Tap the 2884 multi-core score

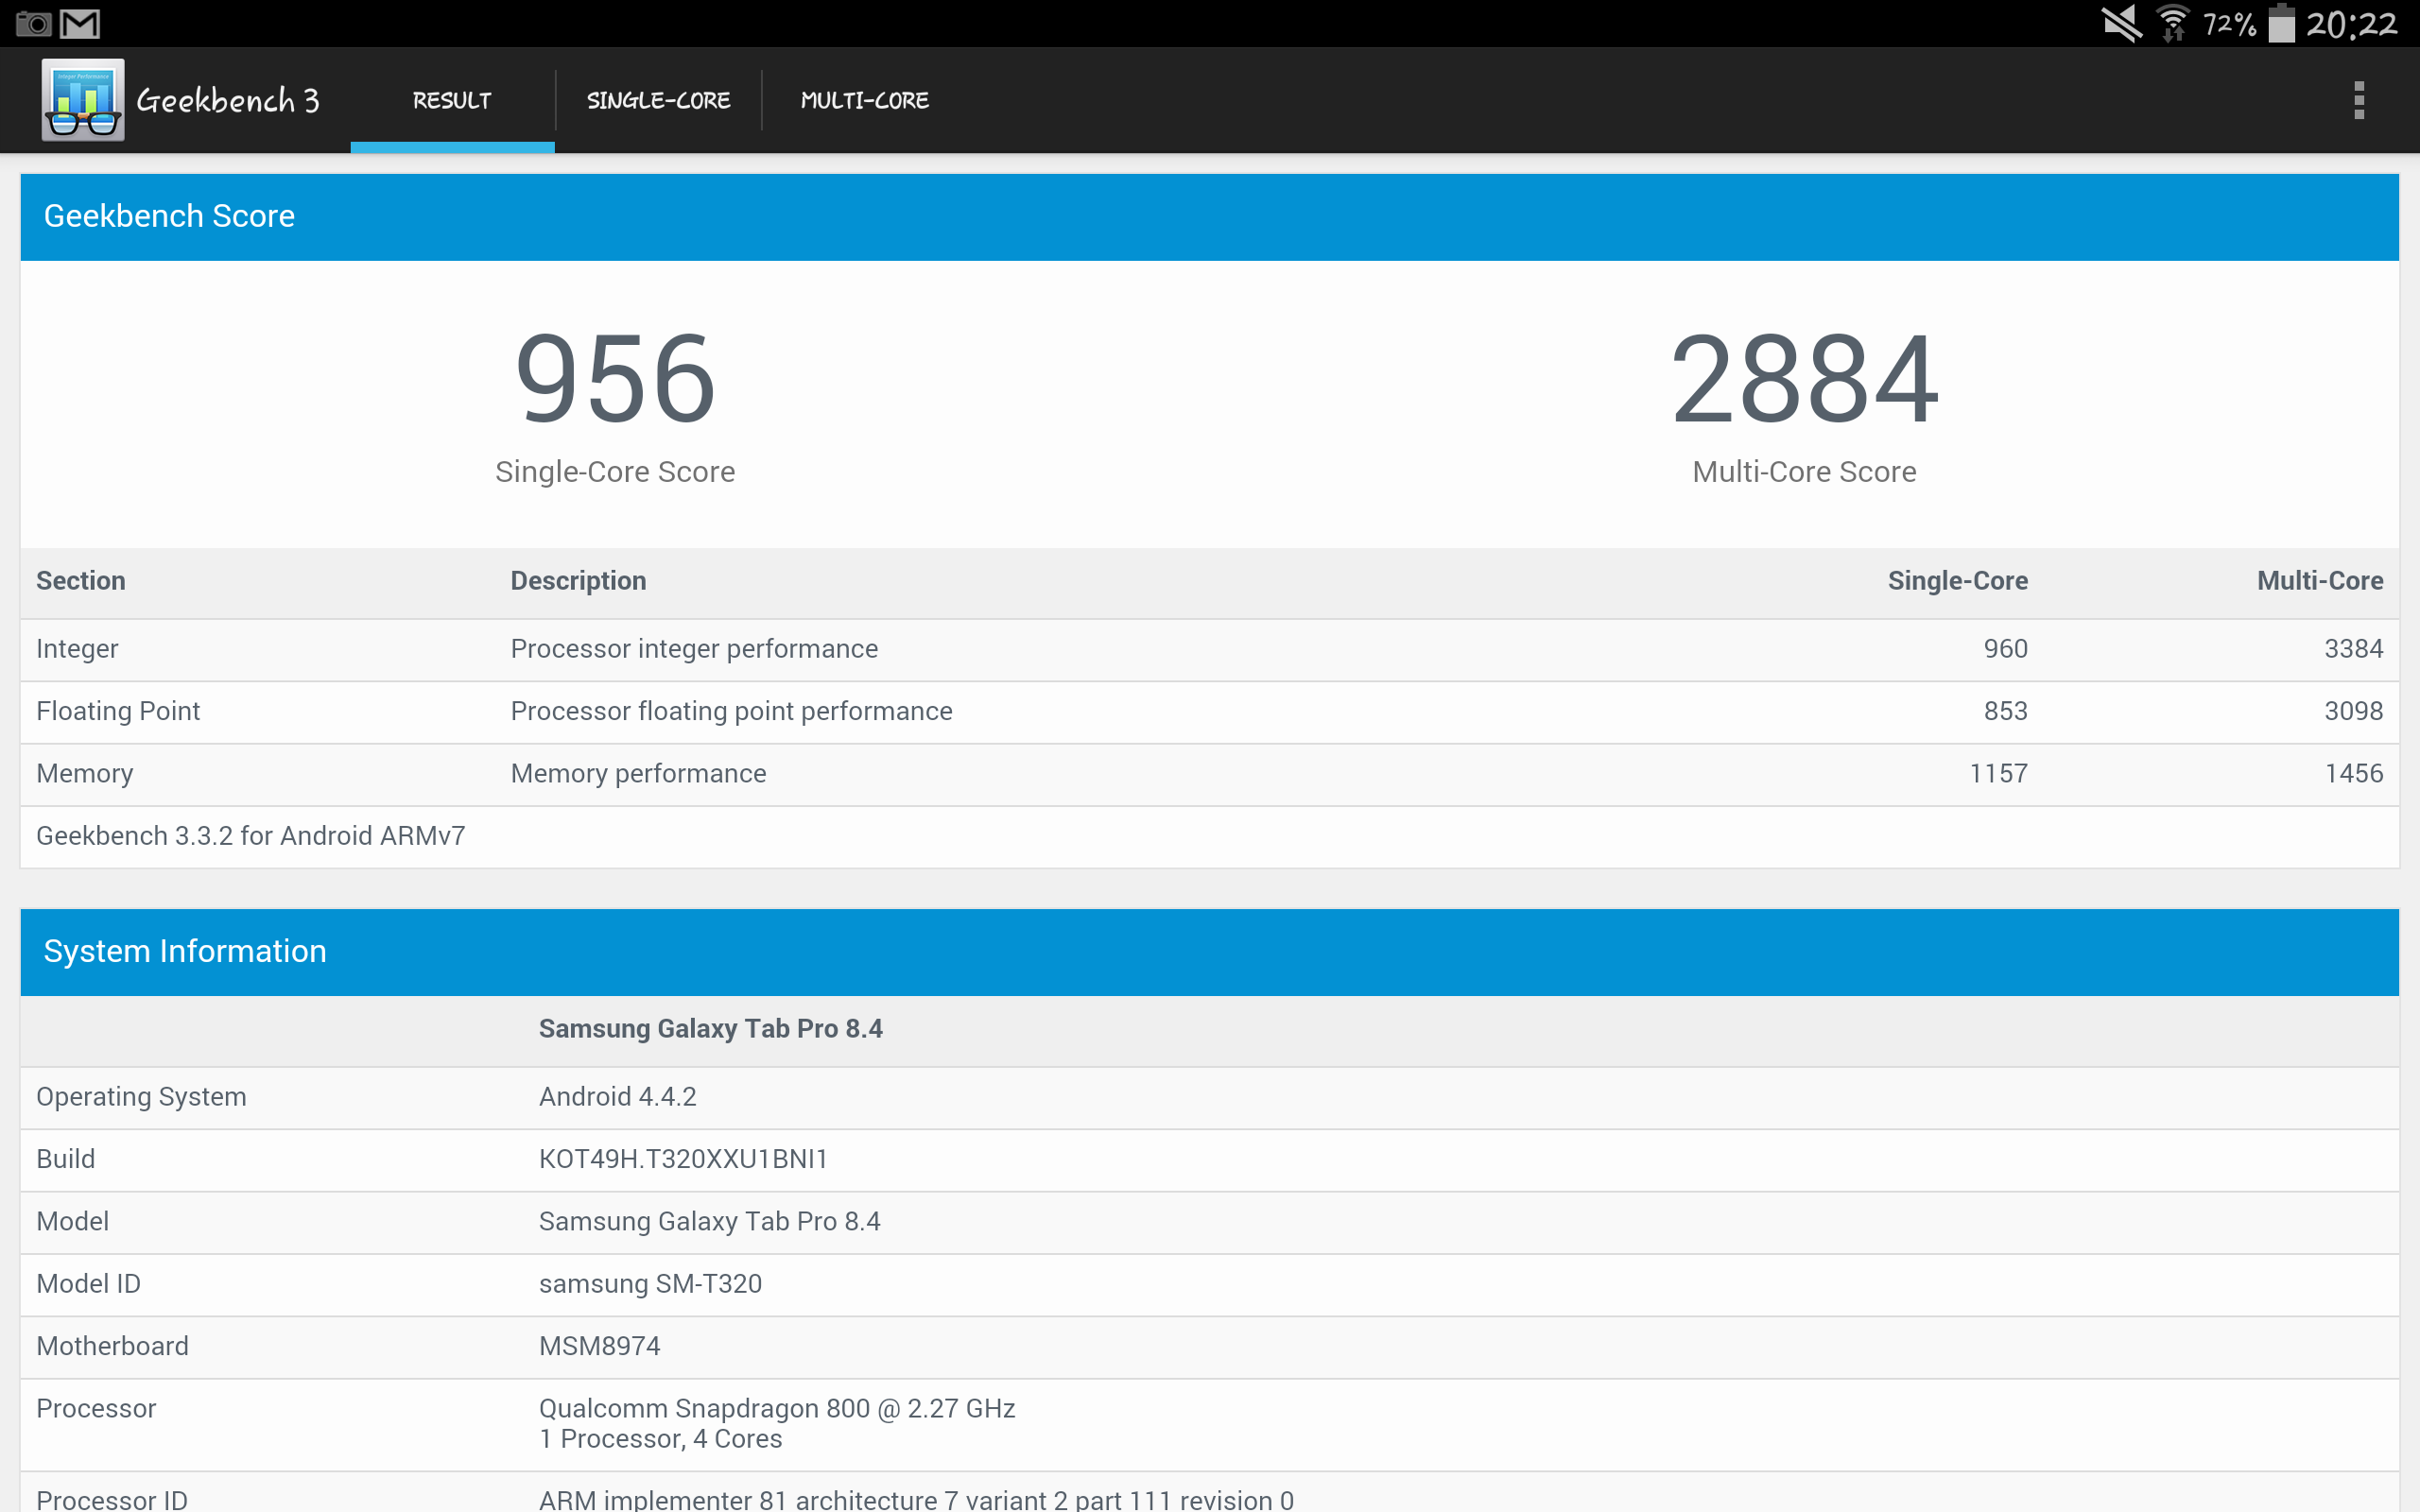(x=1805, y=380)
